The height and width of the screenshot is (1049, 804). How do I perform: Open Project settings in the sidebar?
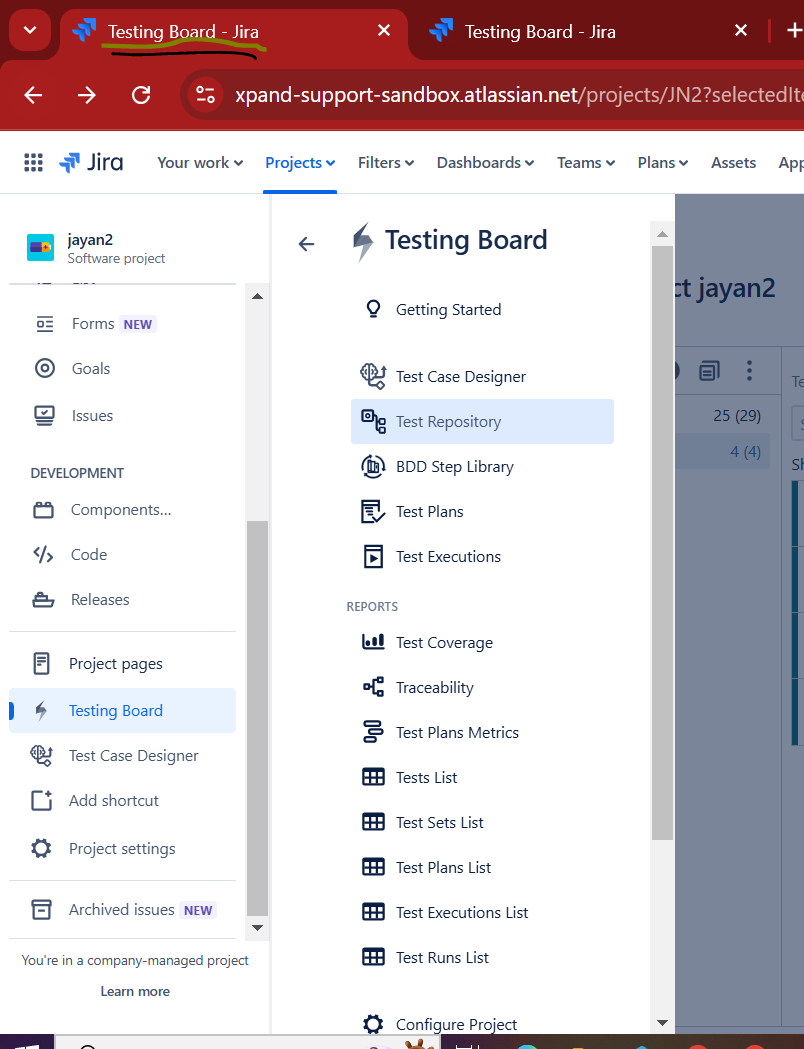[122, 848]
